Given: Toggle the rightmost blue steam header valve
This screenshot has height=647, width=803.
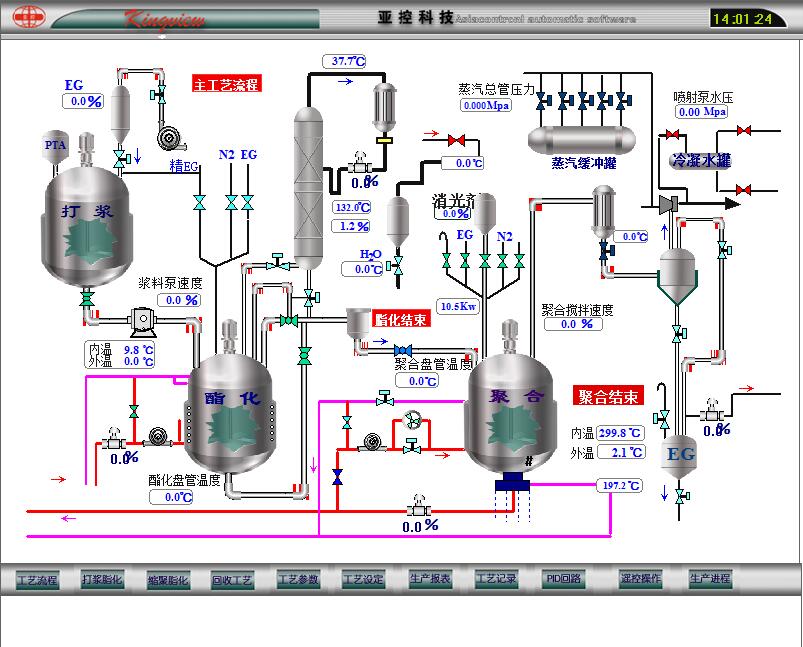Looking at the screenshot, I should coord(622,101).
